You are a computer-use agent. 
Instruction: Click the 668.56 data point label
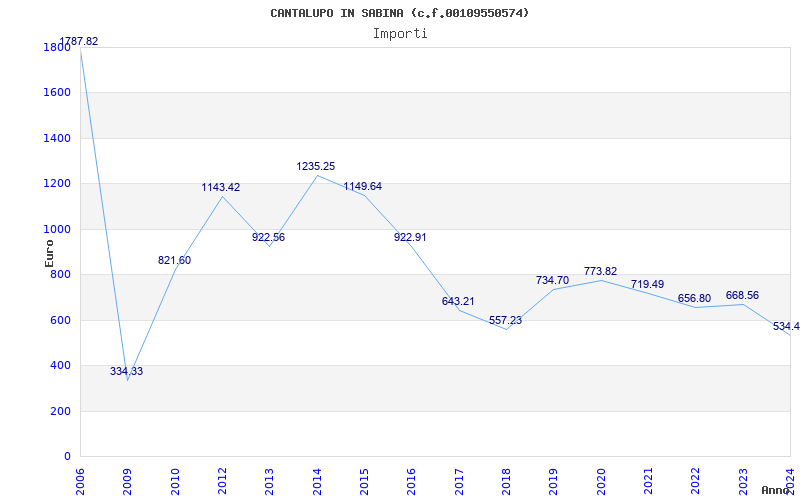point(742,296)
